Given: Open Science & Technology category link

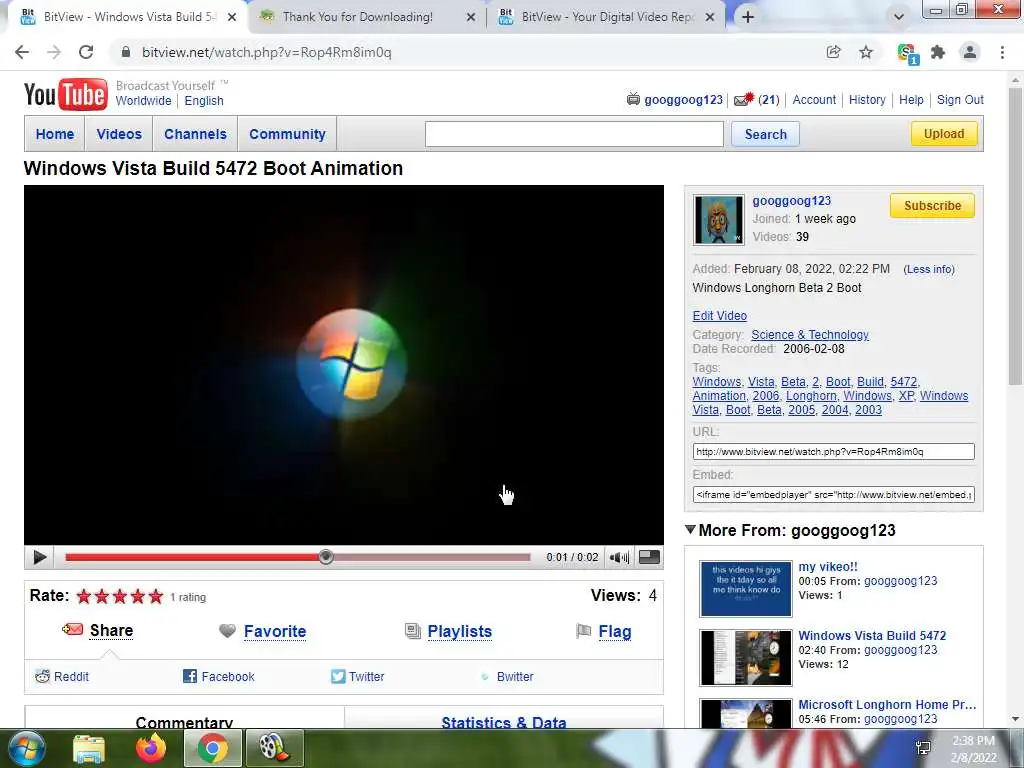Looking at the screenshot, I should pos(810,334).
